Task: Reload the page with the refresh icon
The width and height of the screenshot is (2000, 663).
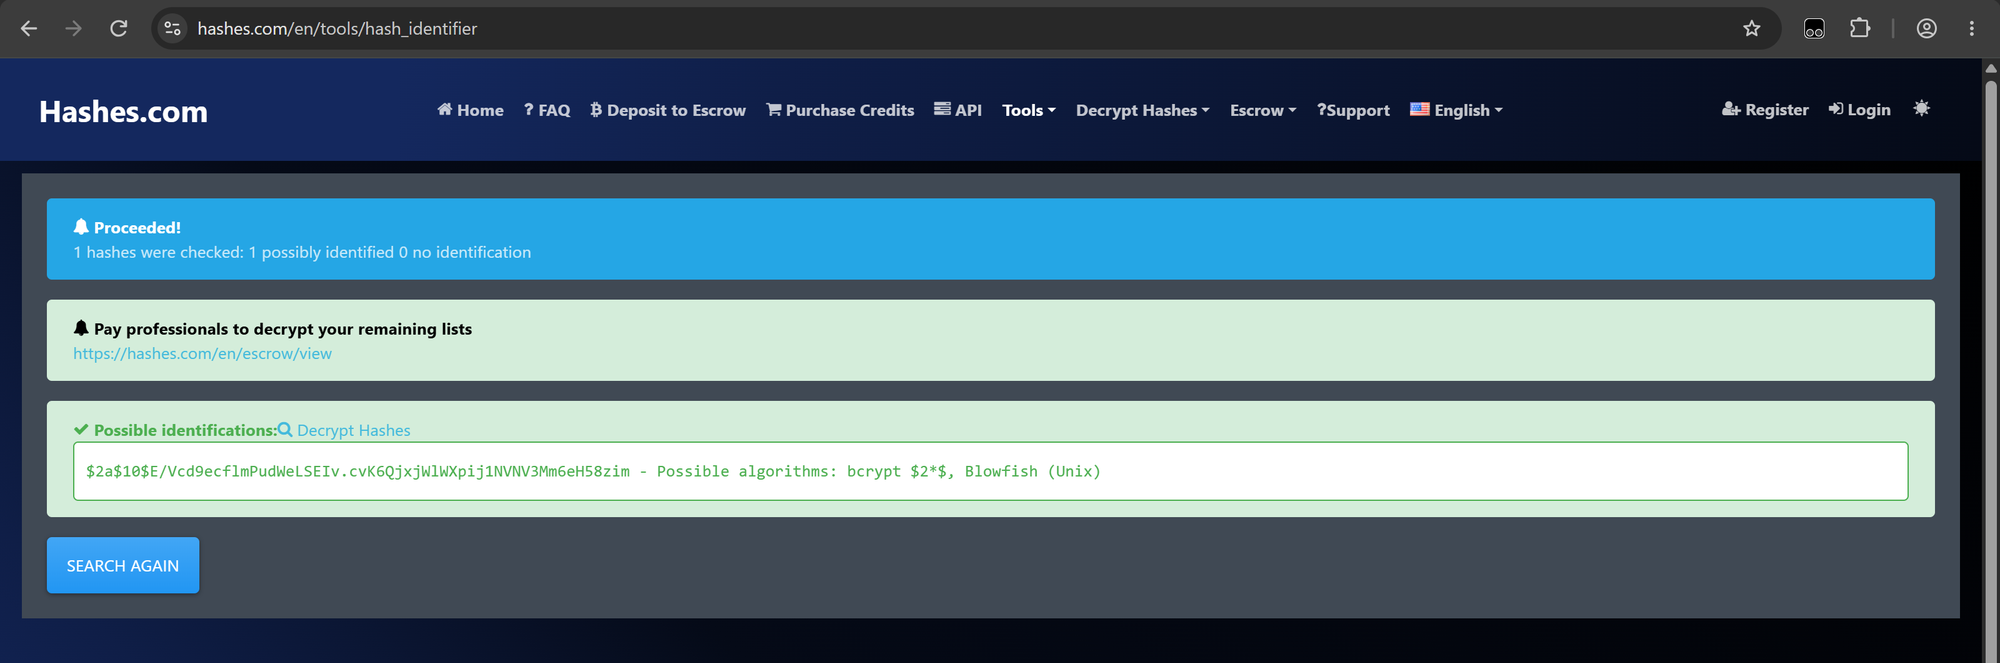Action: [119, 28]
